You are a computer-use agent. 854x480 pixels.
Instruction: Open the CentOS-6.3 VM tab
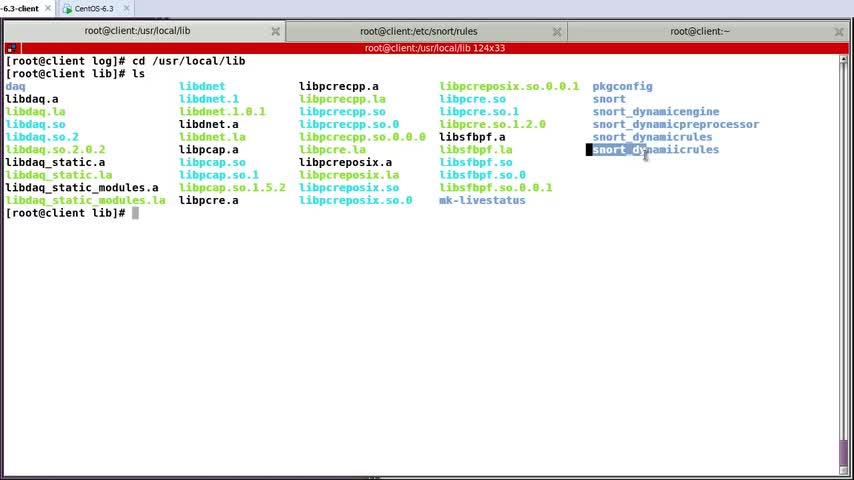click(94, 9)
